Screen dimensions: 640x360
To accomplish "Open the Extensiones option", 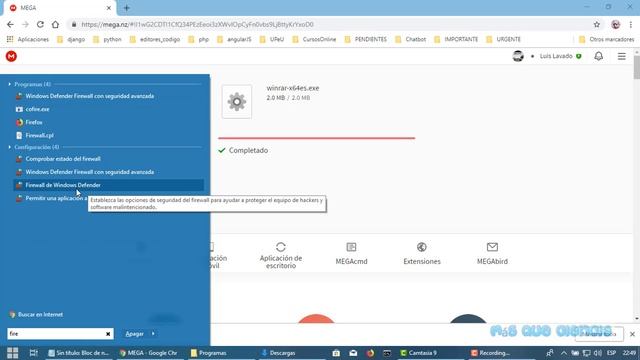I will (x=422, y=253).
